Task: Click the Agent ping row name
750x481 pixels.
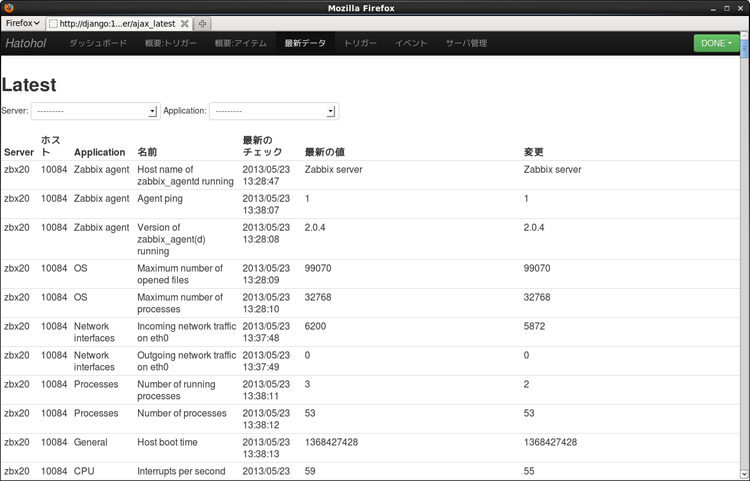Action: click(x=159, y=198)
